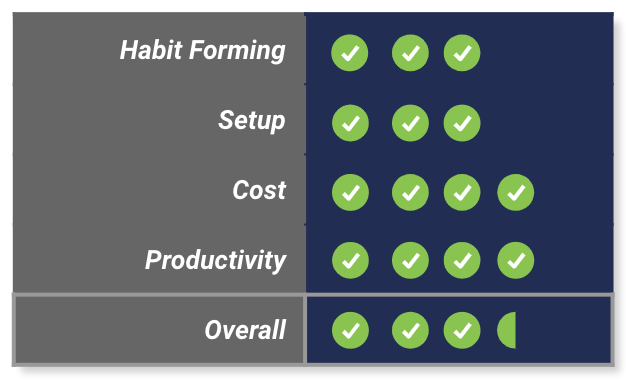Screen dimensions: 626x380
Task: Select the fourth checkmark in Productivity row
Action: point(515,260)
